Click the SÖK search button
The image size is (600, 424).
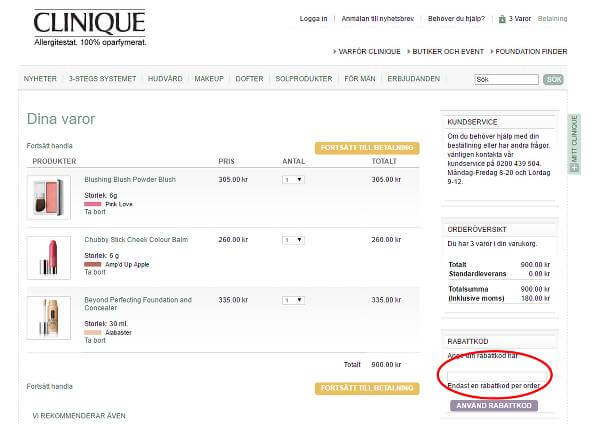[553, 78]
